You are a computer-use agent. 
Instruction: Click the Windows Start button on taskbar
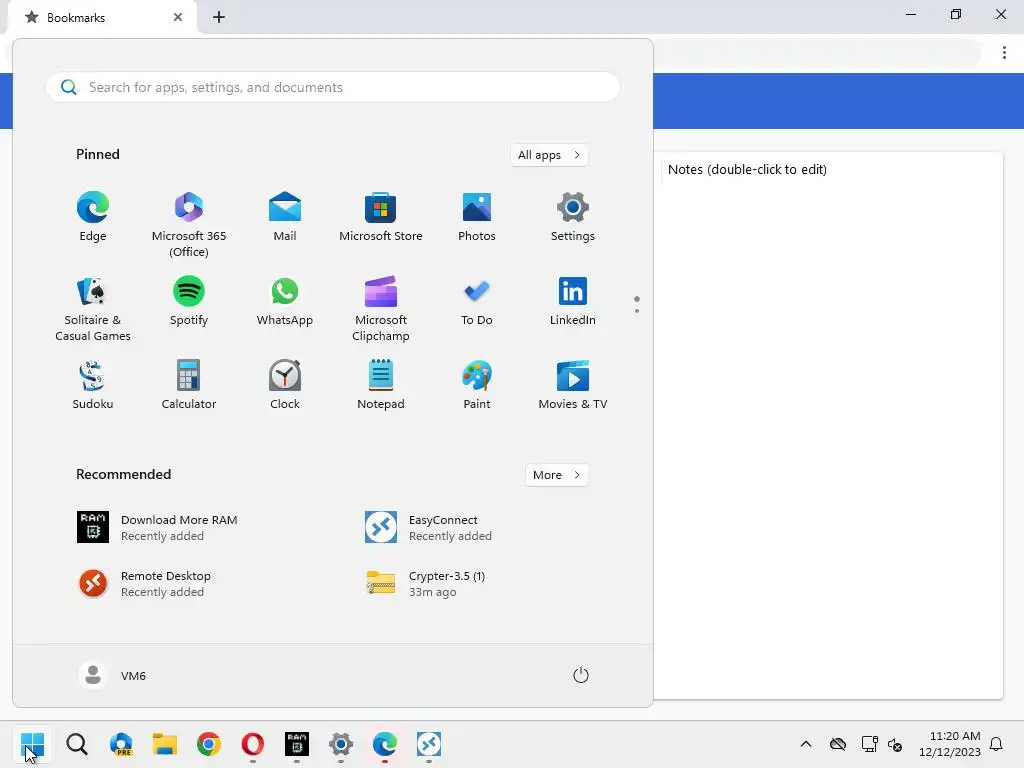pyautogui.click(x=32, y=744)
